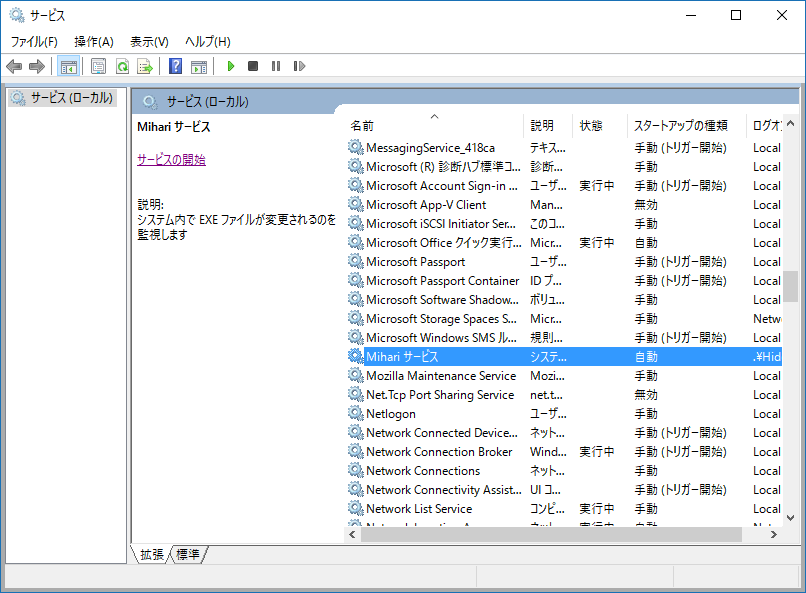
Task: Restart service with the restart icon
Action: coord(299,66)
